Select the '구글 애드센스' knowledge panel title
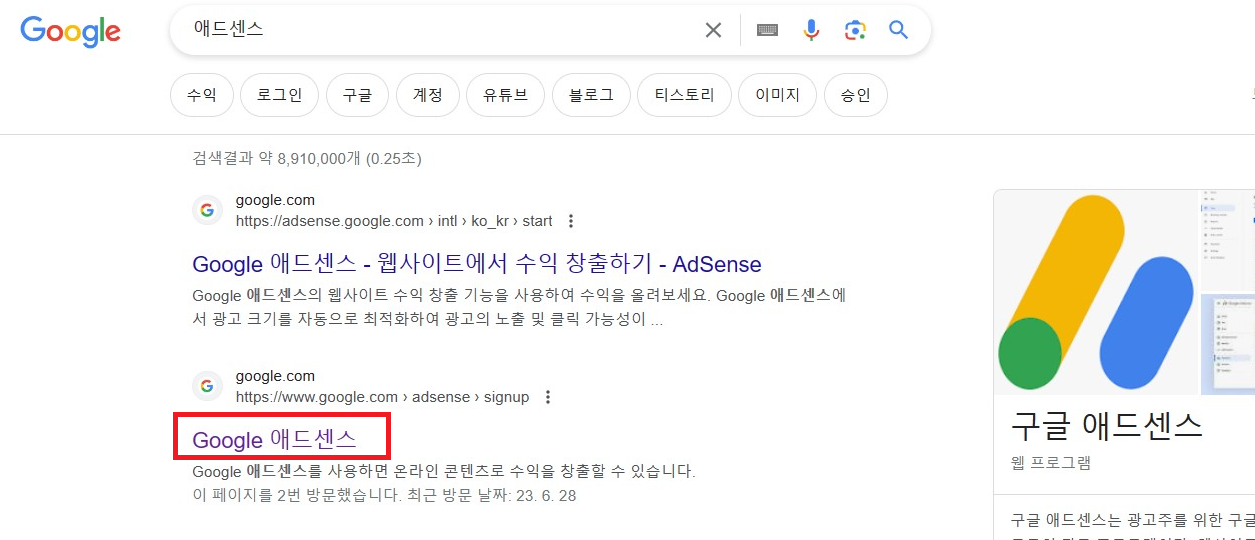The width and height of the screenshot is (1255, 540). (x=1106, y=426)
